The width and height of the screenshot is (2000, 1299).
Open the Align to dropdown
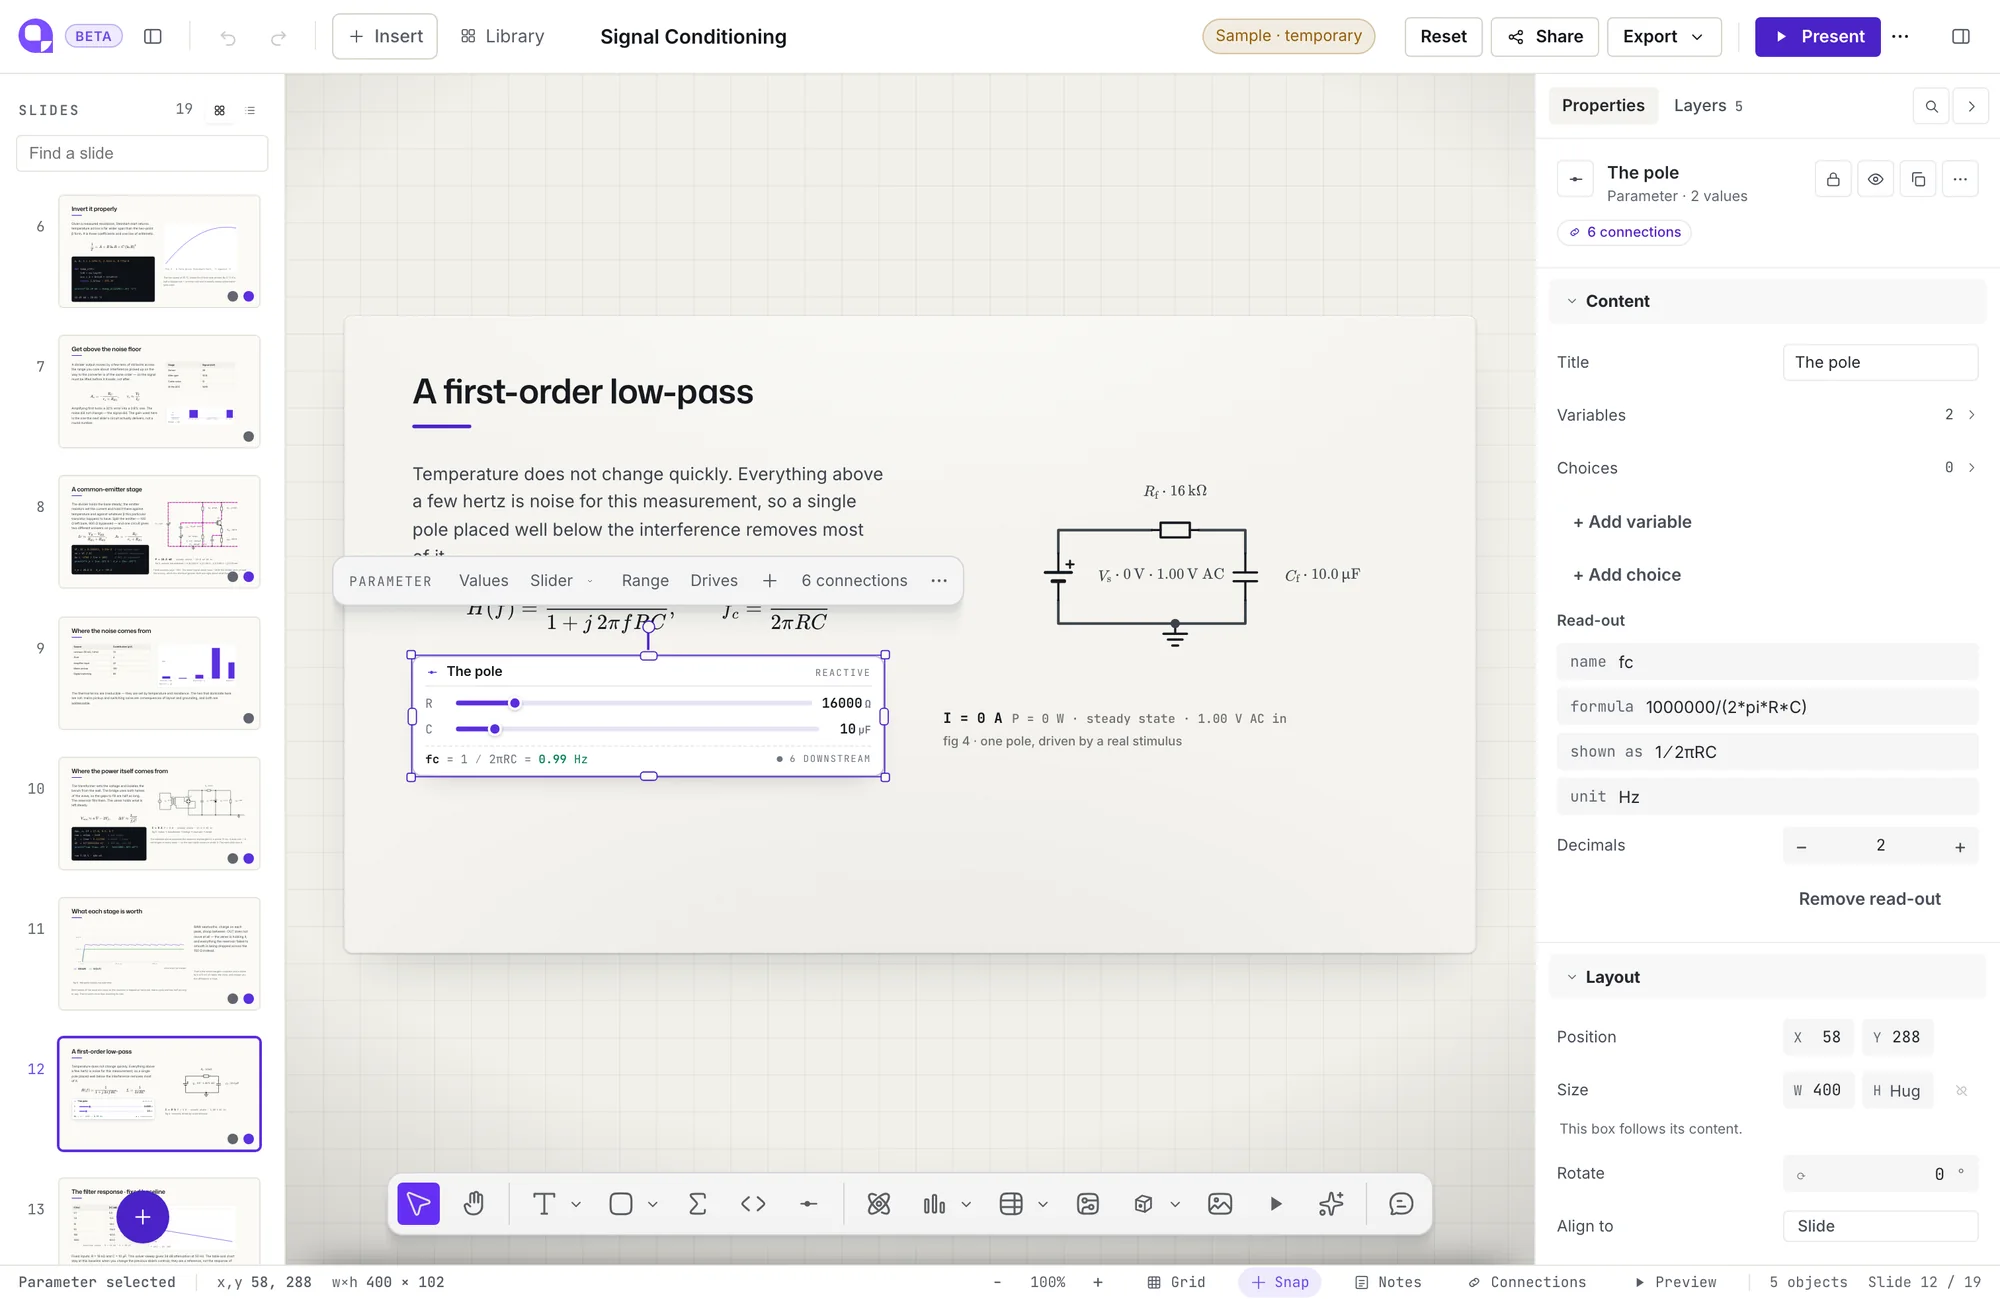(1880, 1227)
